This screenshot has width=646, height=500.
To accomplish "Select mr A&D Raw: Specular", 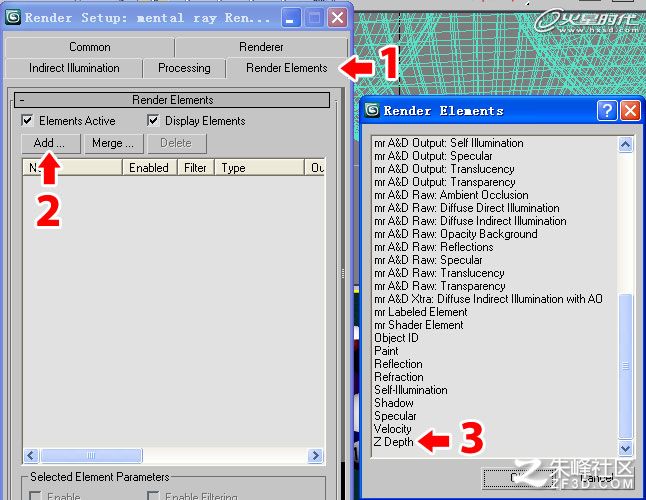I will 428,260.
